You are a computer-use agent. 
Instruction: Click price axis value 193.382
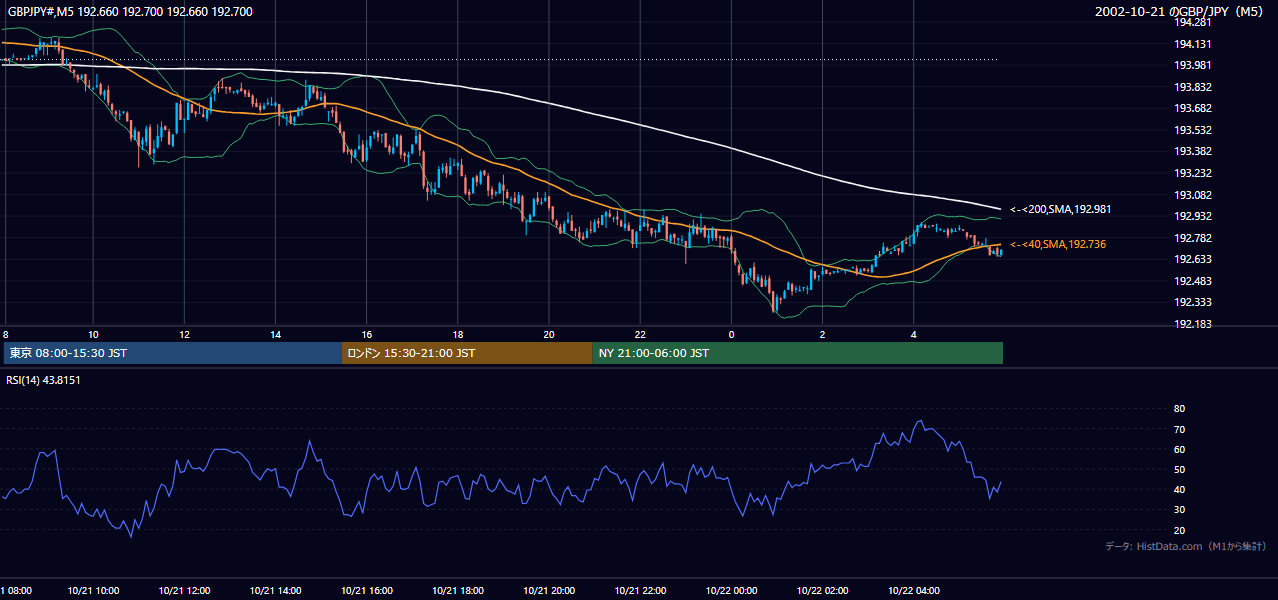click(1193, 151)
